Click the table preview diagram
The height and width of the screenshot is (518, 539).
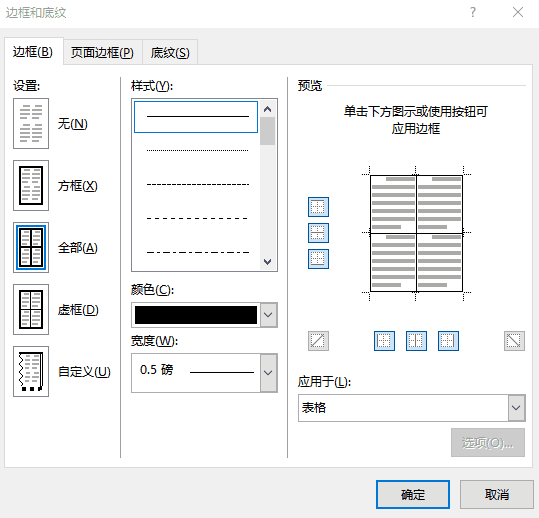[416, 233]
